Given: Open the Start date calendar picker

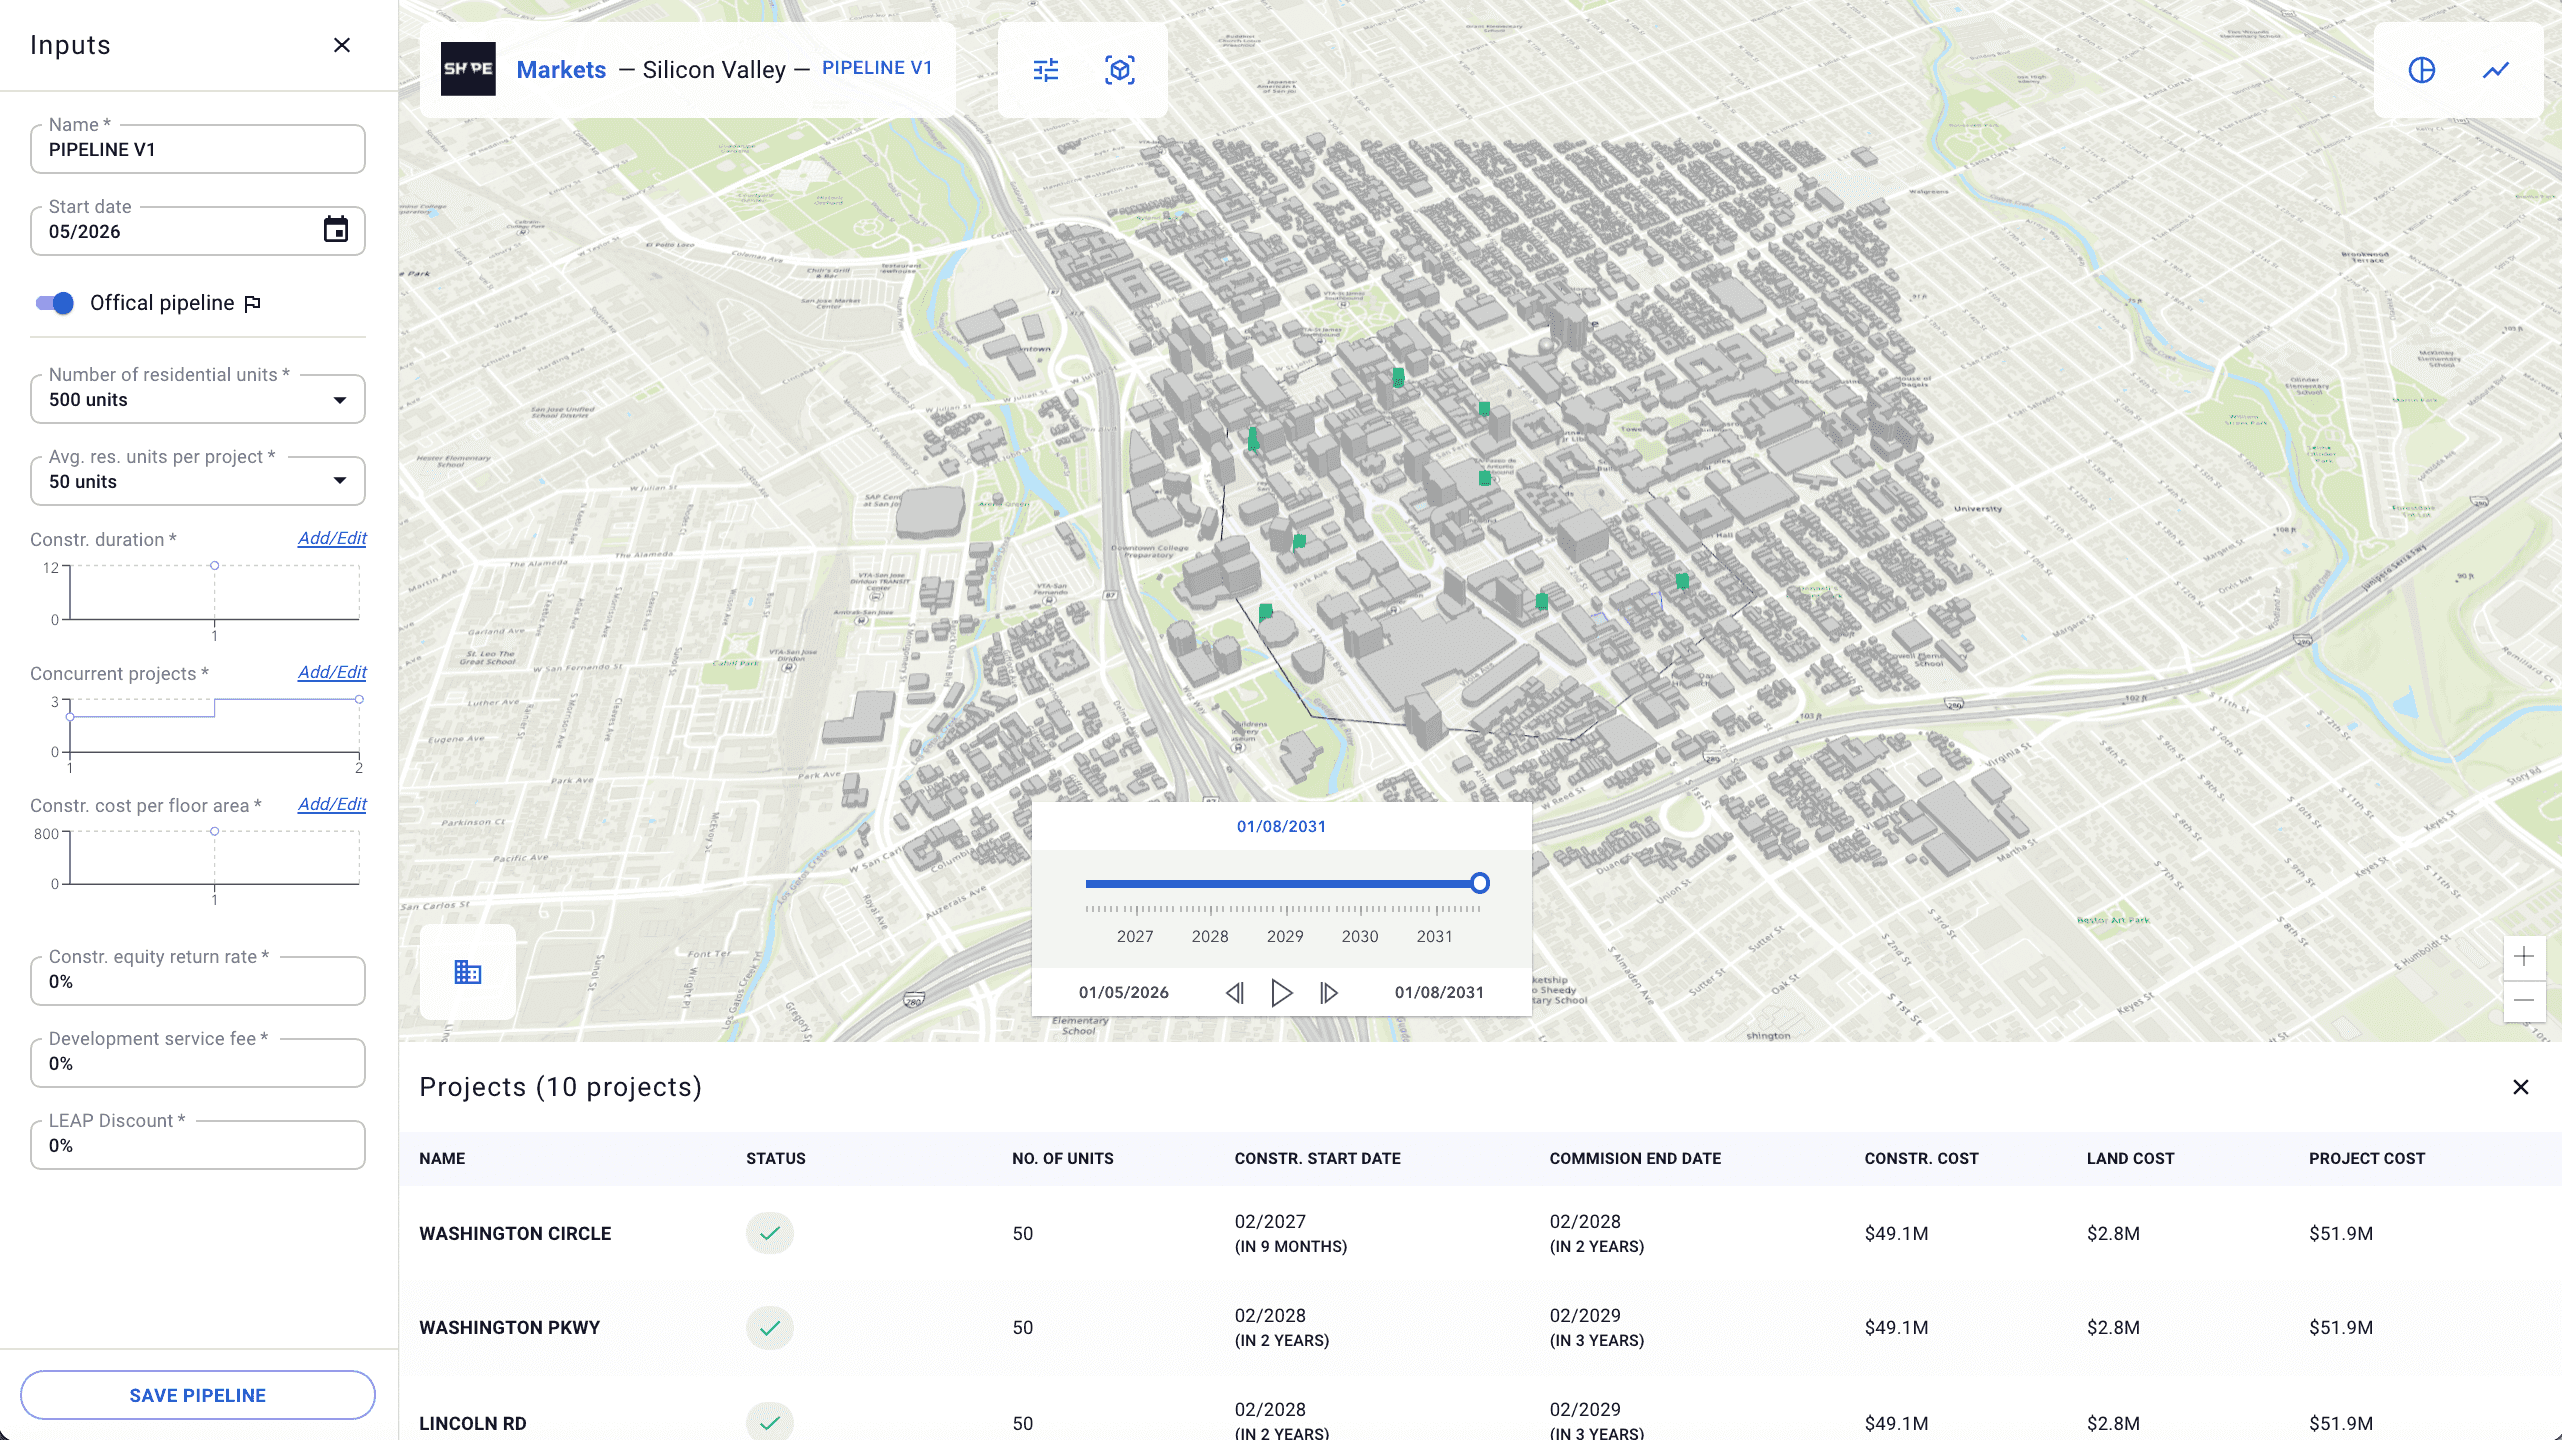Looking at the screenshot, I should tap(336, 230).
